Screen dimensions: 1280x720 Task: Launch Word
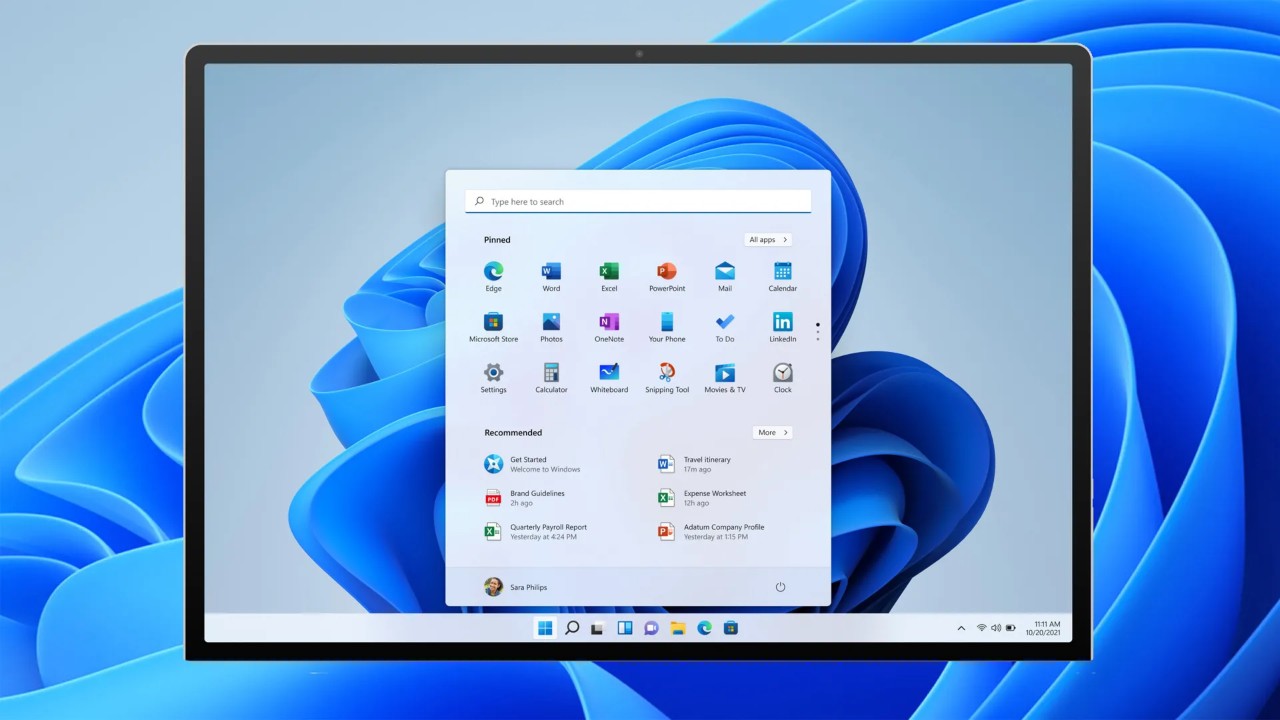coord(551,271)
